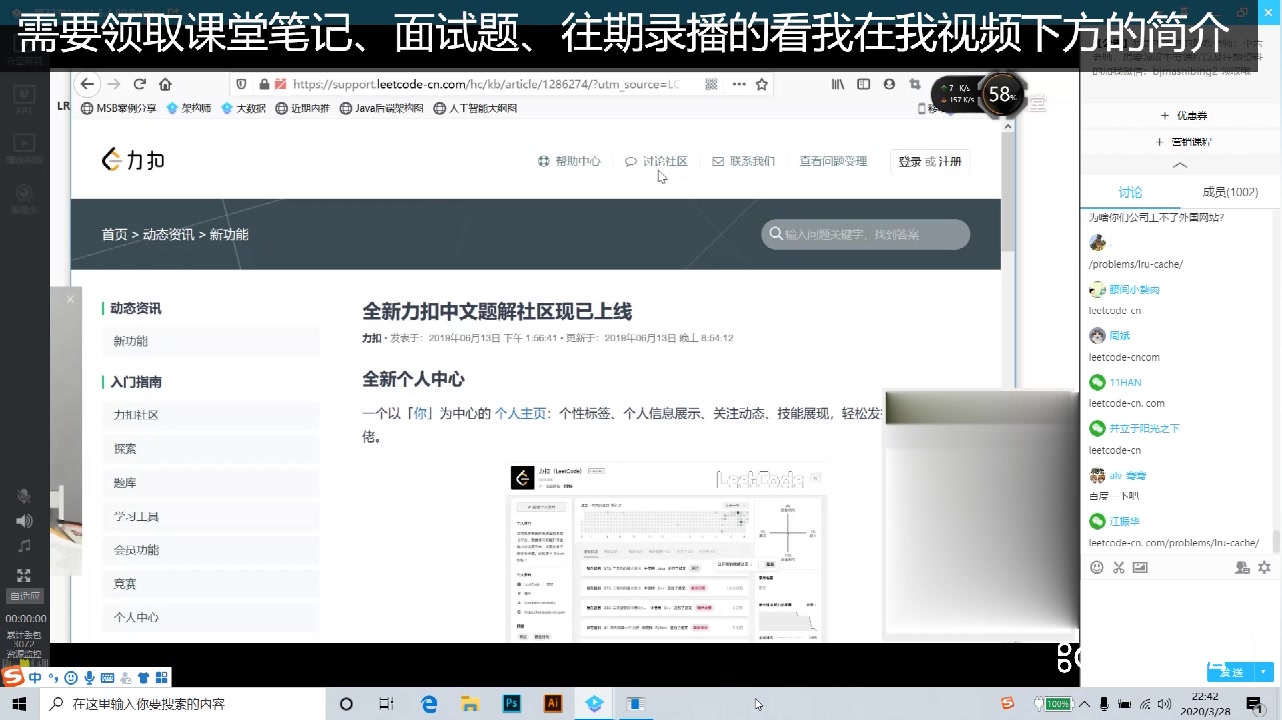Open the browser library icon

838,84
